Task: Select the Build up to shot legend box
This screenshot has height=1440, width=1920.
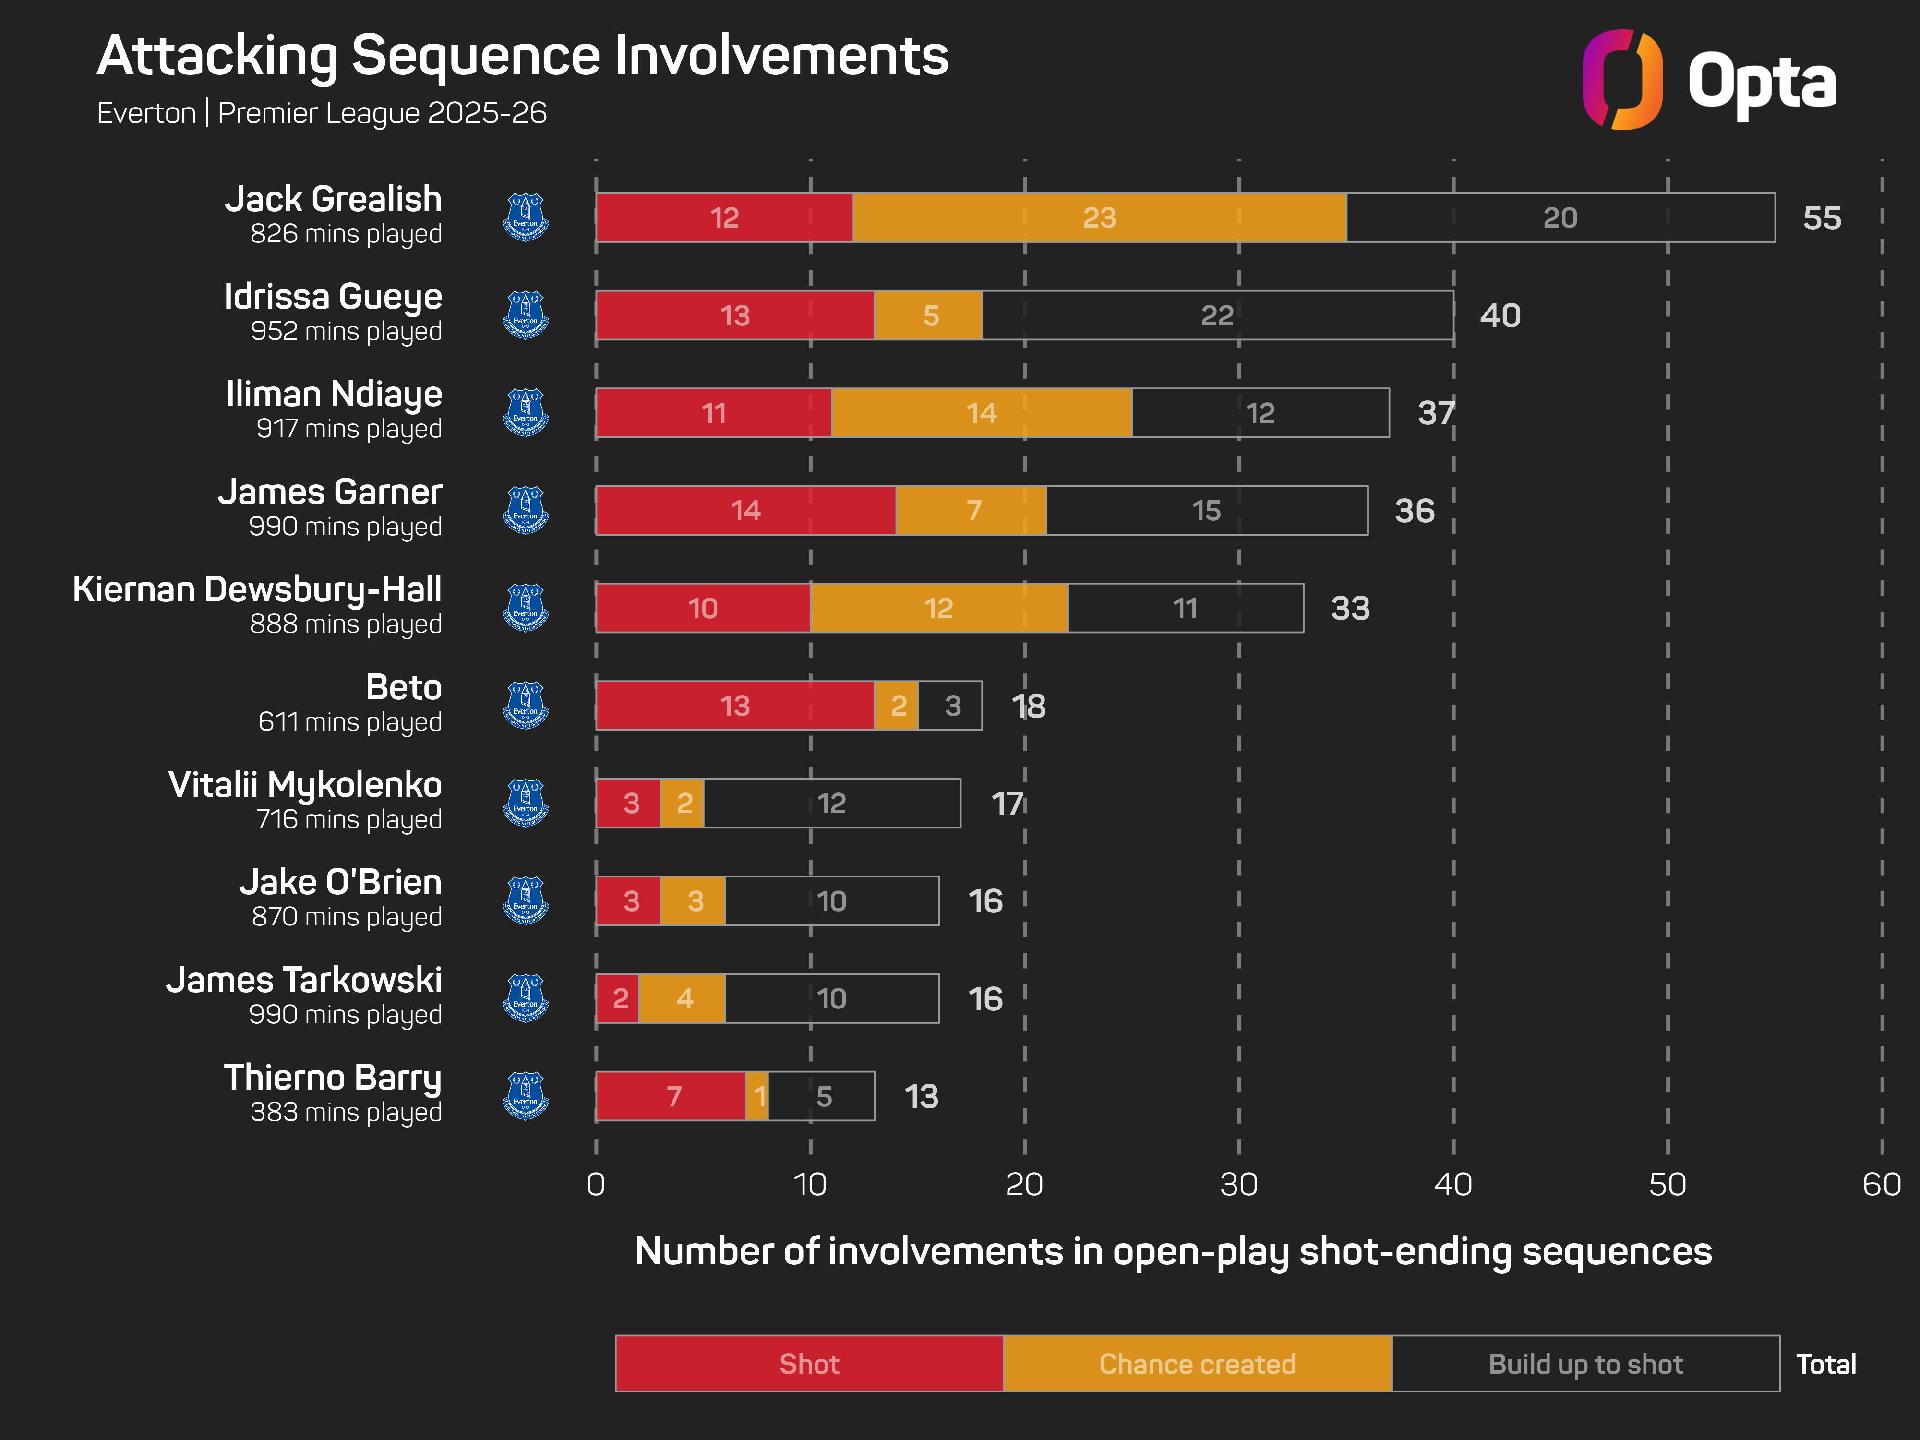Action: (1585, 1364)
